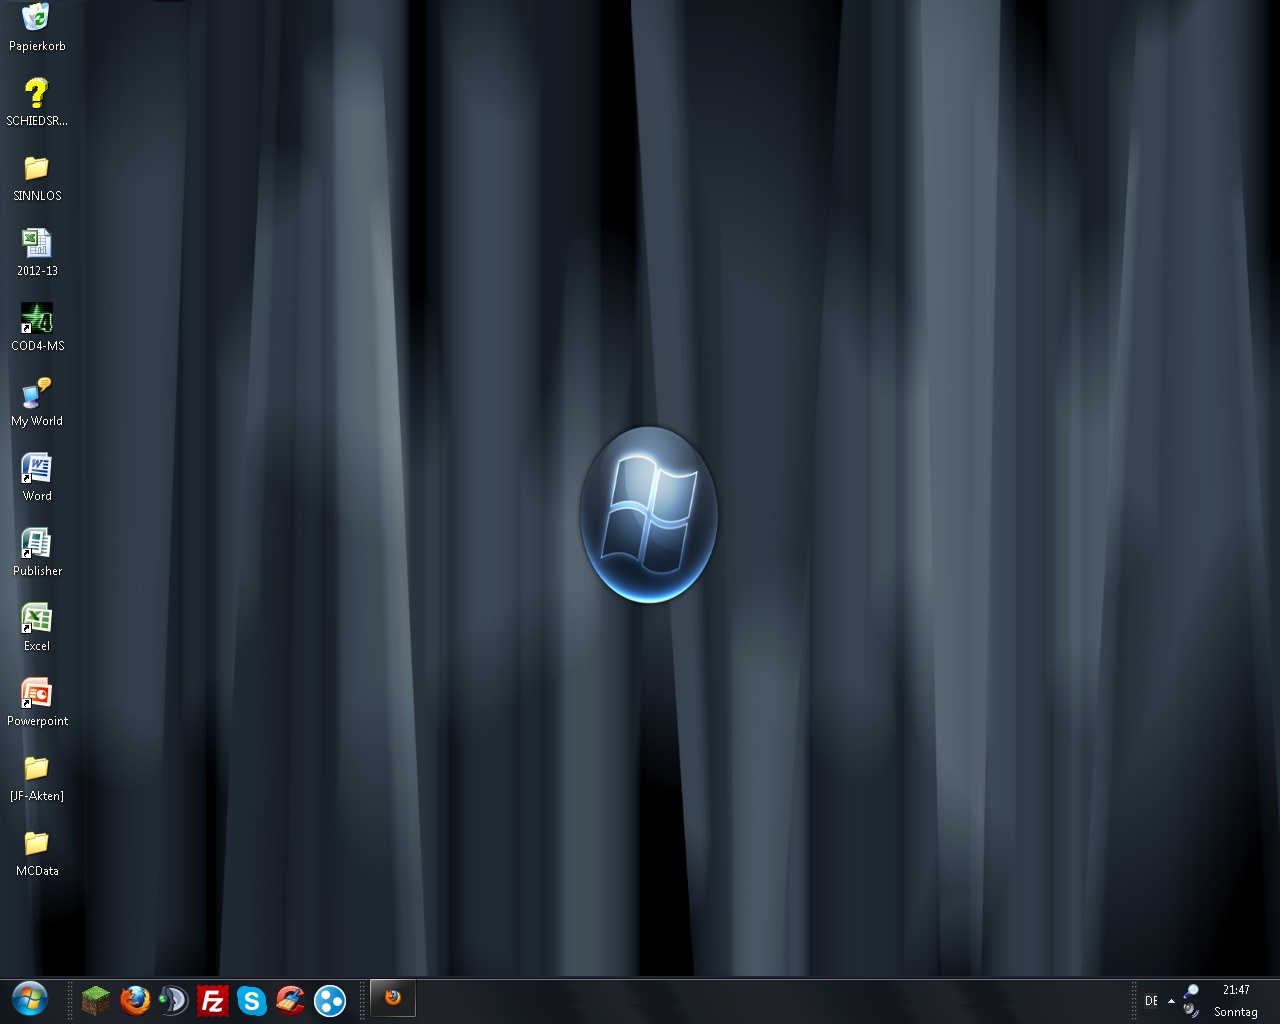
Task: Click the magnifier tray icon
Action: click(1191, 990)
